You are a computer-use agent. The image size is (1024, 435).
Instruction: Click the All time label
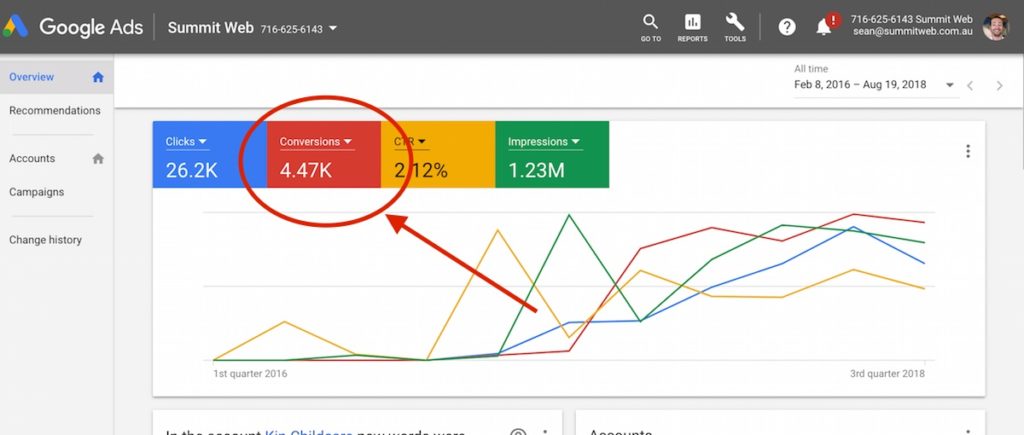pyautogui.click(x=810, y=69)
